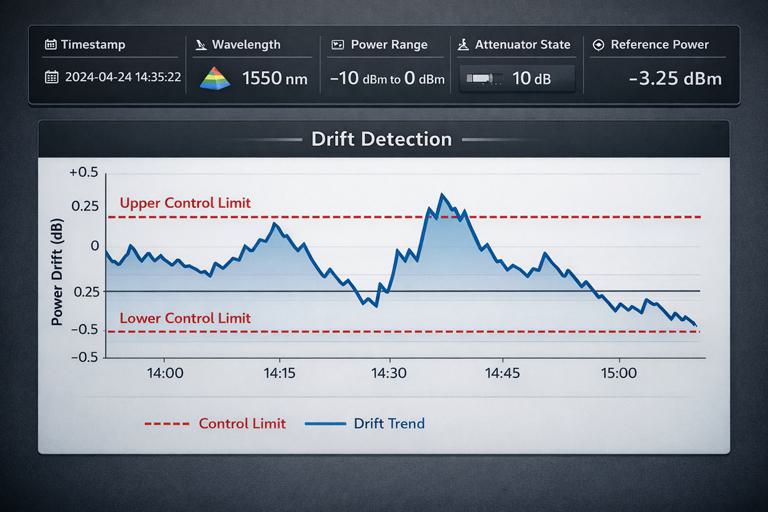Click the 14:15 time axis label

point(280,373)
